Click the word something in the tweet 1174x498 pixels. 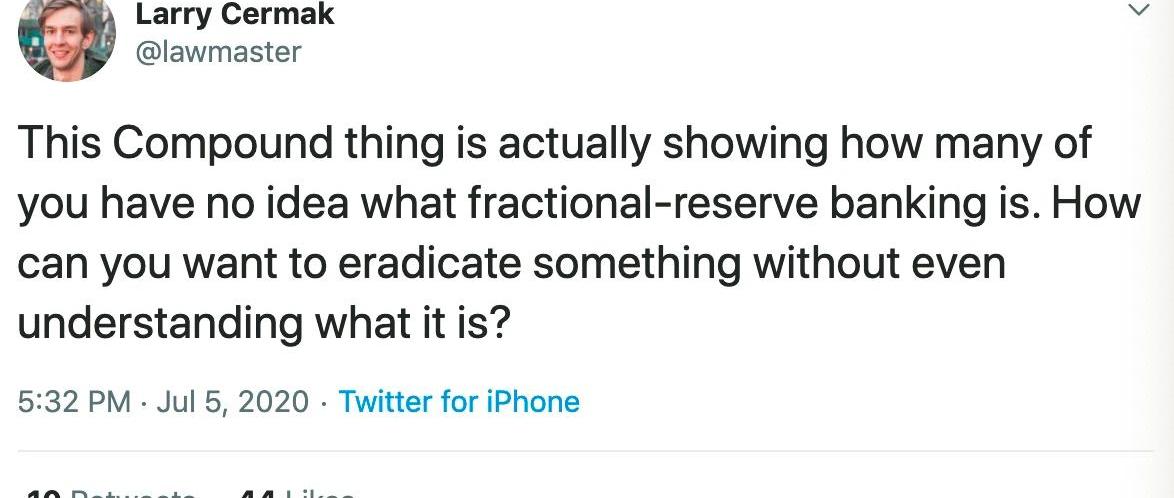(632, 264)
